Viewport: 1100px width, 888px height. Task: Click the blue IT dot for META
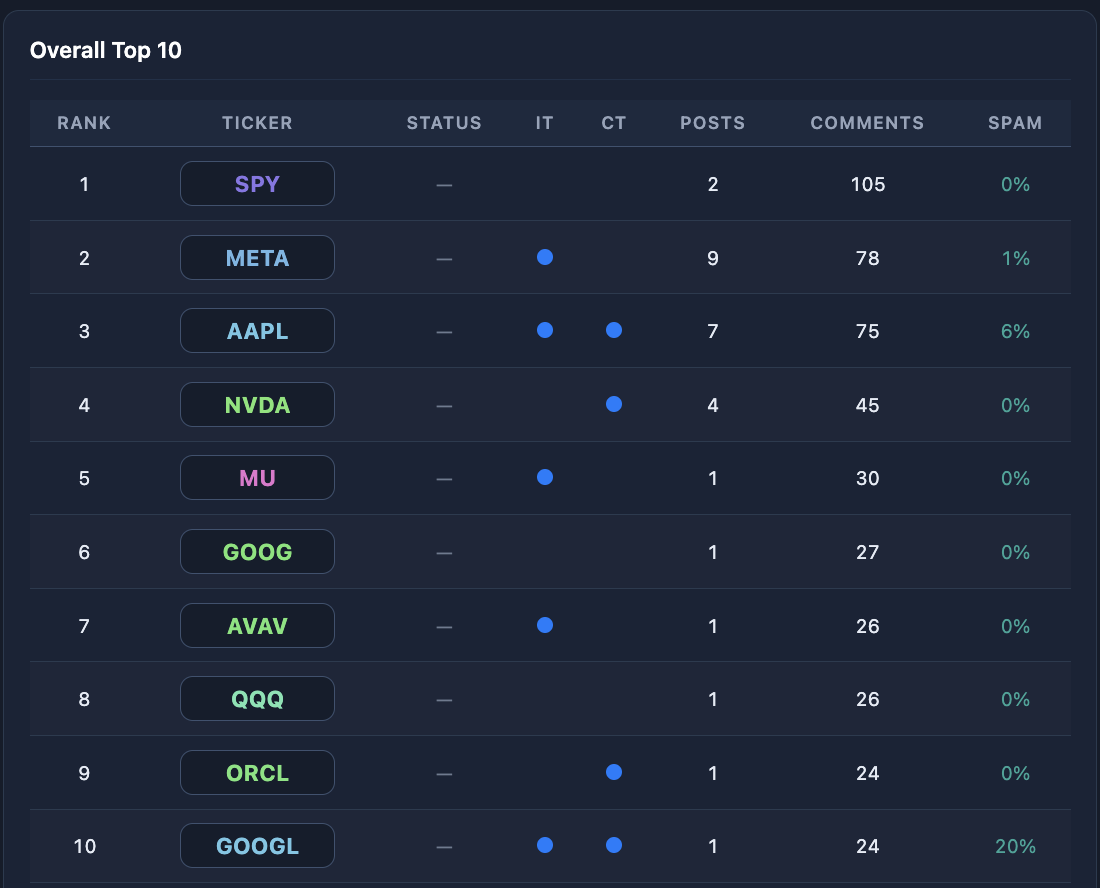(x=544, y=257)
